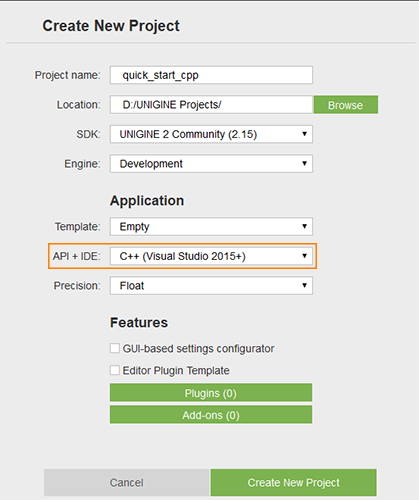The height and width of the screenshot is (500, 419).
Task: Open the Add-ons (0) list
Action: pos(211,415)
